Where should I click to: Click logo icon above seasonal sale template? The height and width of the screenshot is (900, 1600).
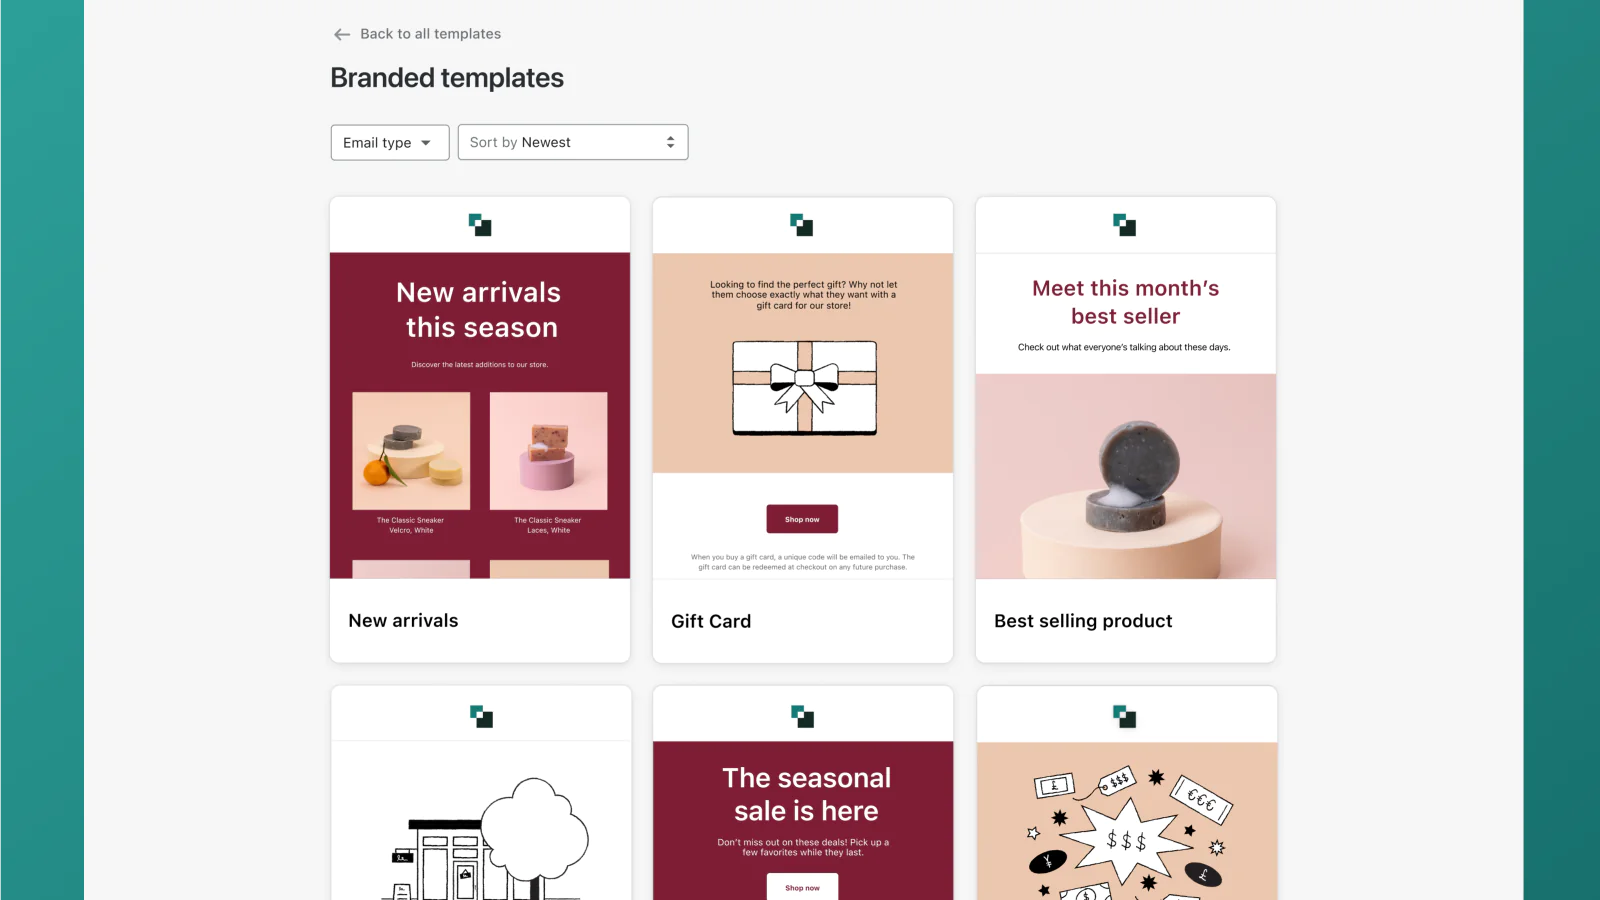[x=803, y=716]
